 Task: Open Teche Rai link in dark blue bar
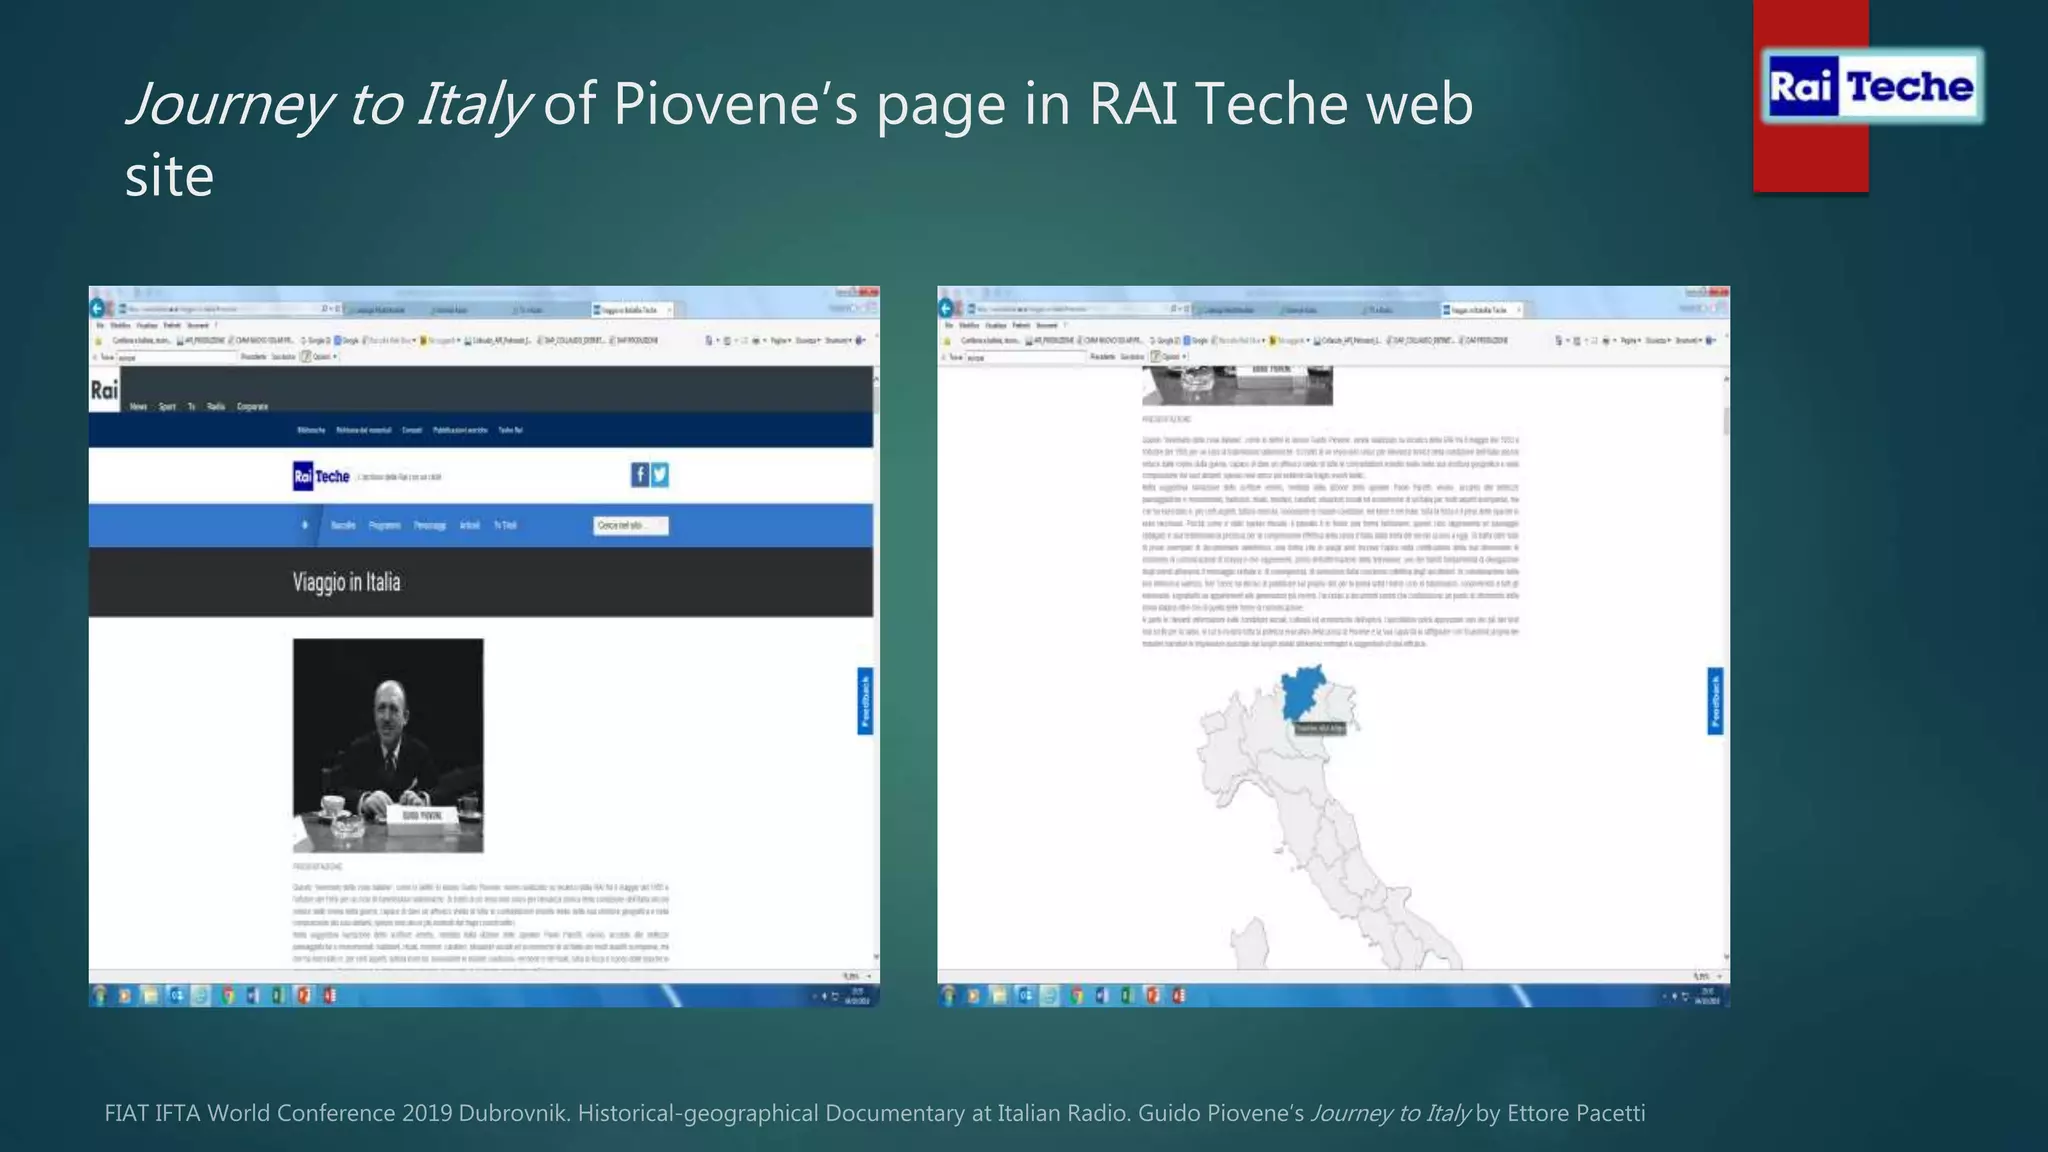point(511,430)
